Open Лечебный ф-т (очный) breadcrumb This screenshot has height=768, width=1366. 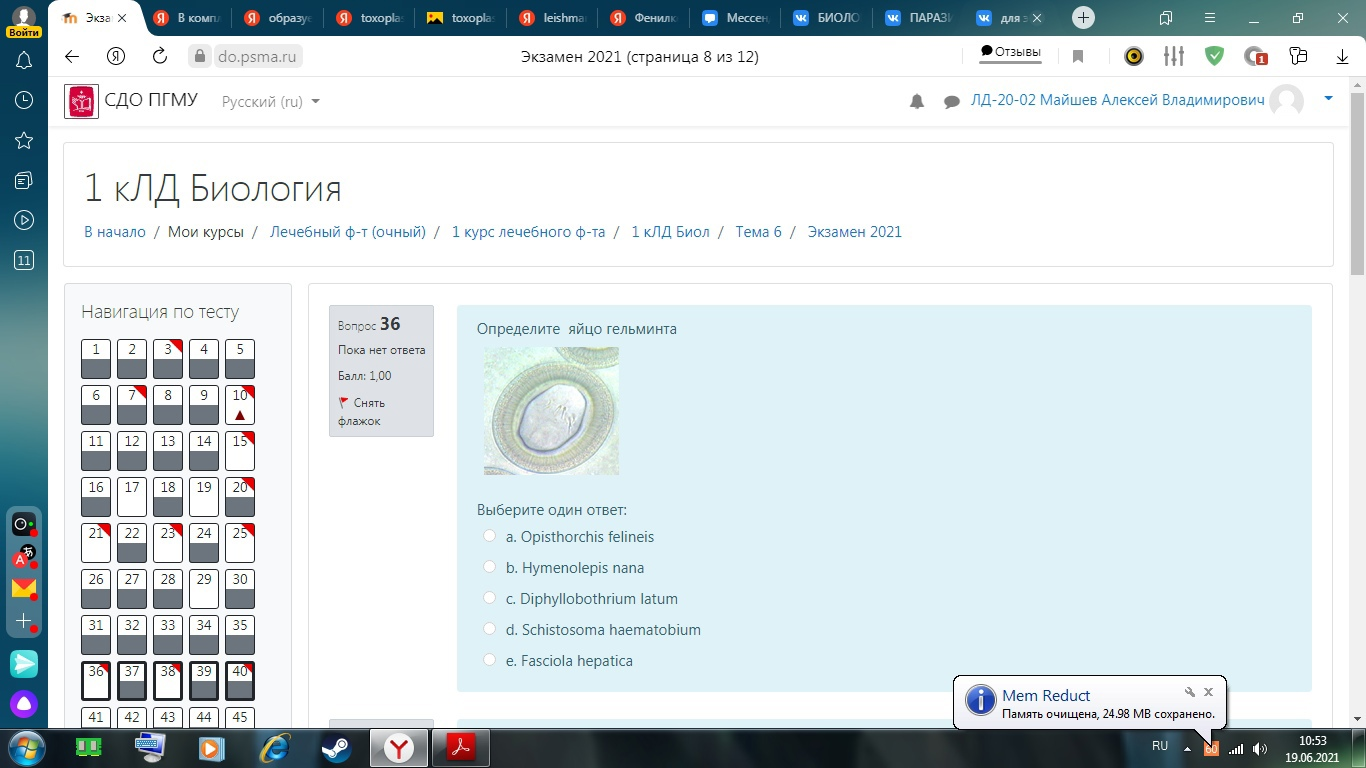(x=348, y=232)
